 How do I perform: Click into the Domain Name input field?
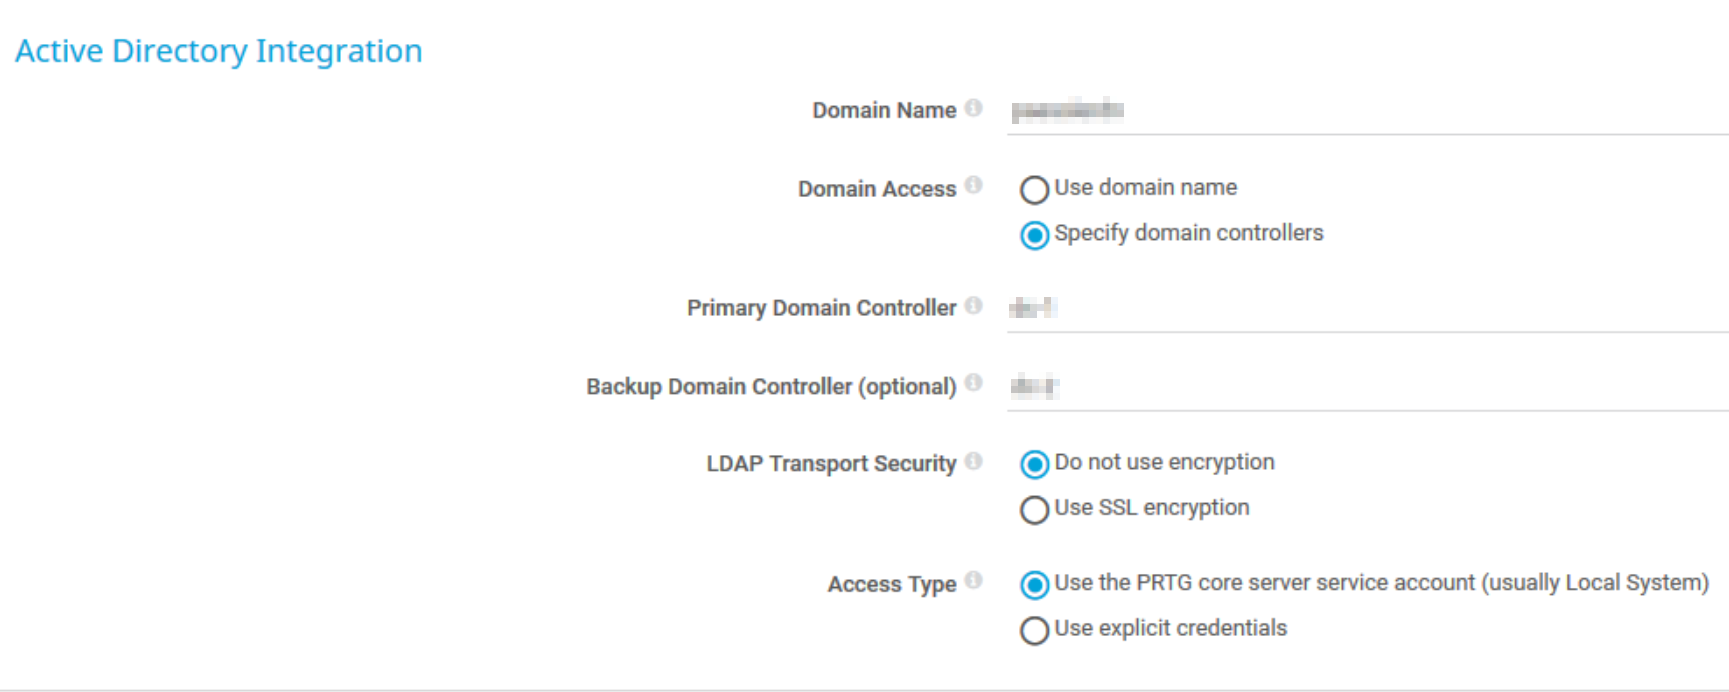(x=1366, y=111)
